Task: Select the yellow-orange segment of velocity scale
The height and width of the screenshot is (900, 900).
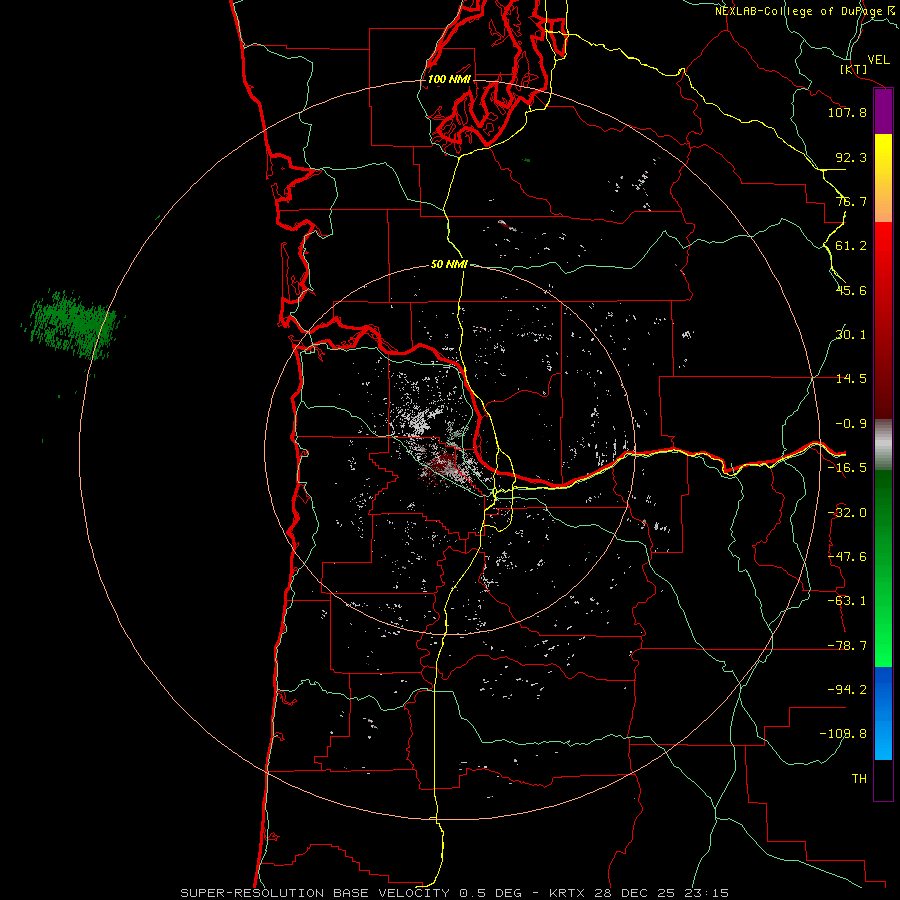Action: (x=883, y=178)
